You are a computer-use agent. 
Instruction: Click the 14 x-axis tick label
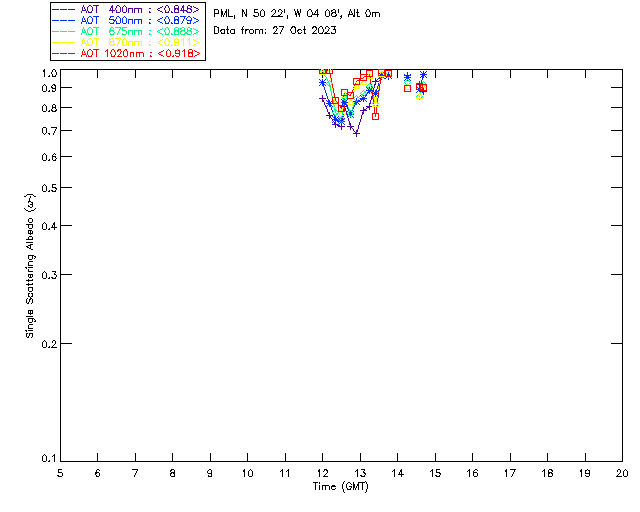point(398,473)
